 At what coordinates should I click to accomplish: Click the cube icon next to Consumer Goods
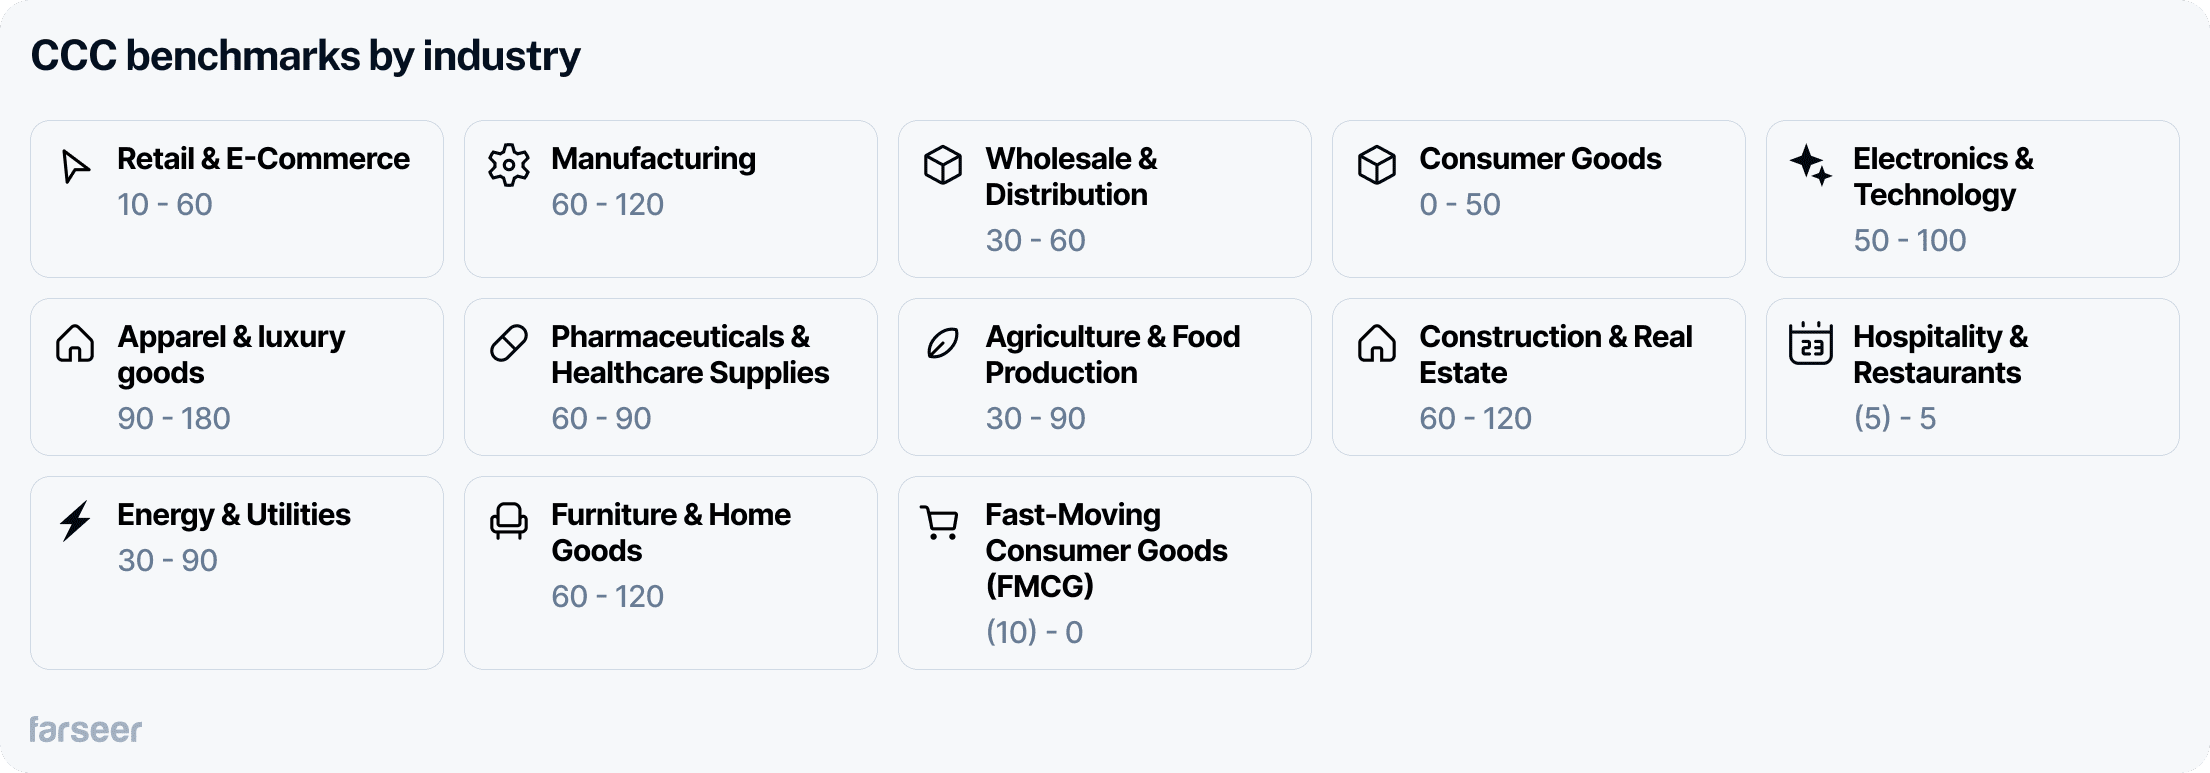pyautogui.click(x=1376, y=165)
